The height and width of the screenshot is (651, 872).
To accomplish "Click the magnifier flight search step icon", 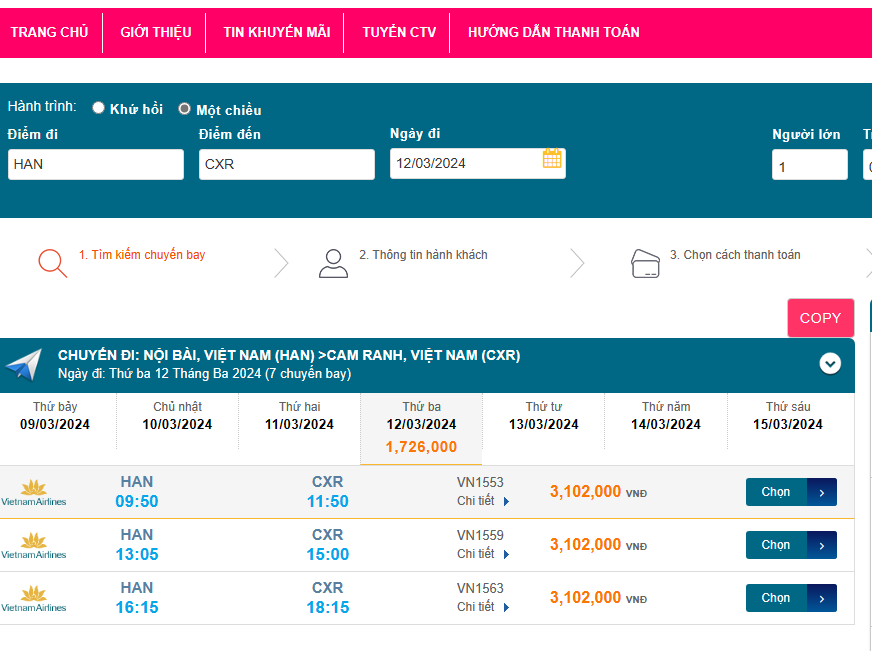I will [52, 262].
